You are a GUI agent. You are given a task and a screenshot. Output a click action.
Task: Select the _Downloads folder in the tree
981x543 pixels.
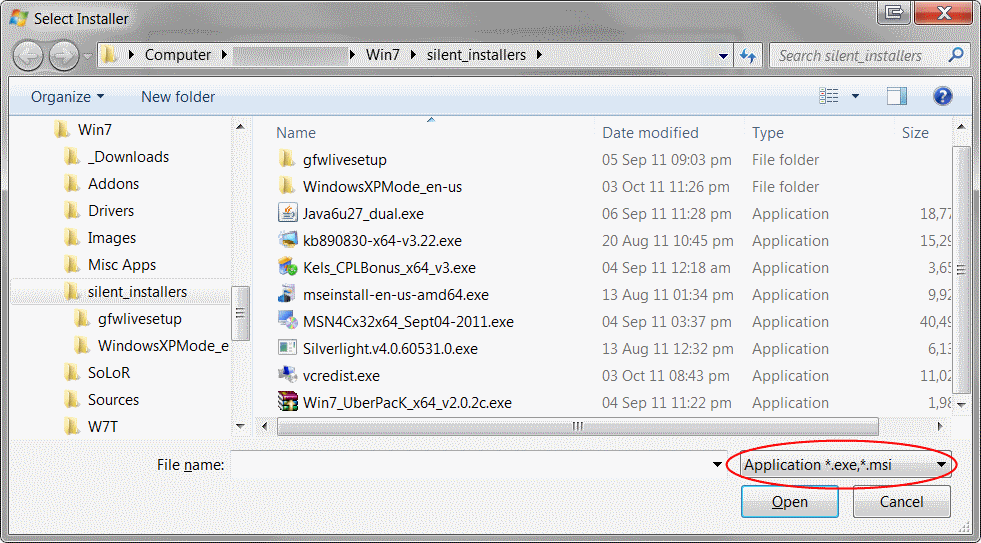coord(128,156)
